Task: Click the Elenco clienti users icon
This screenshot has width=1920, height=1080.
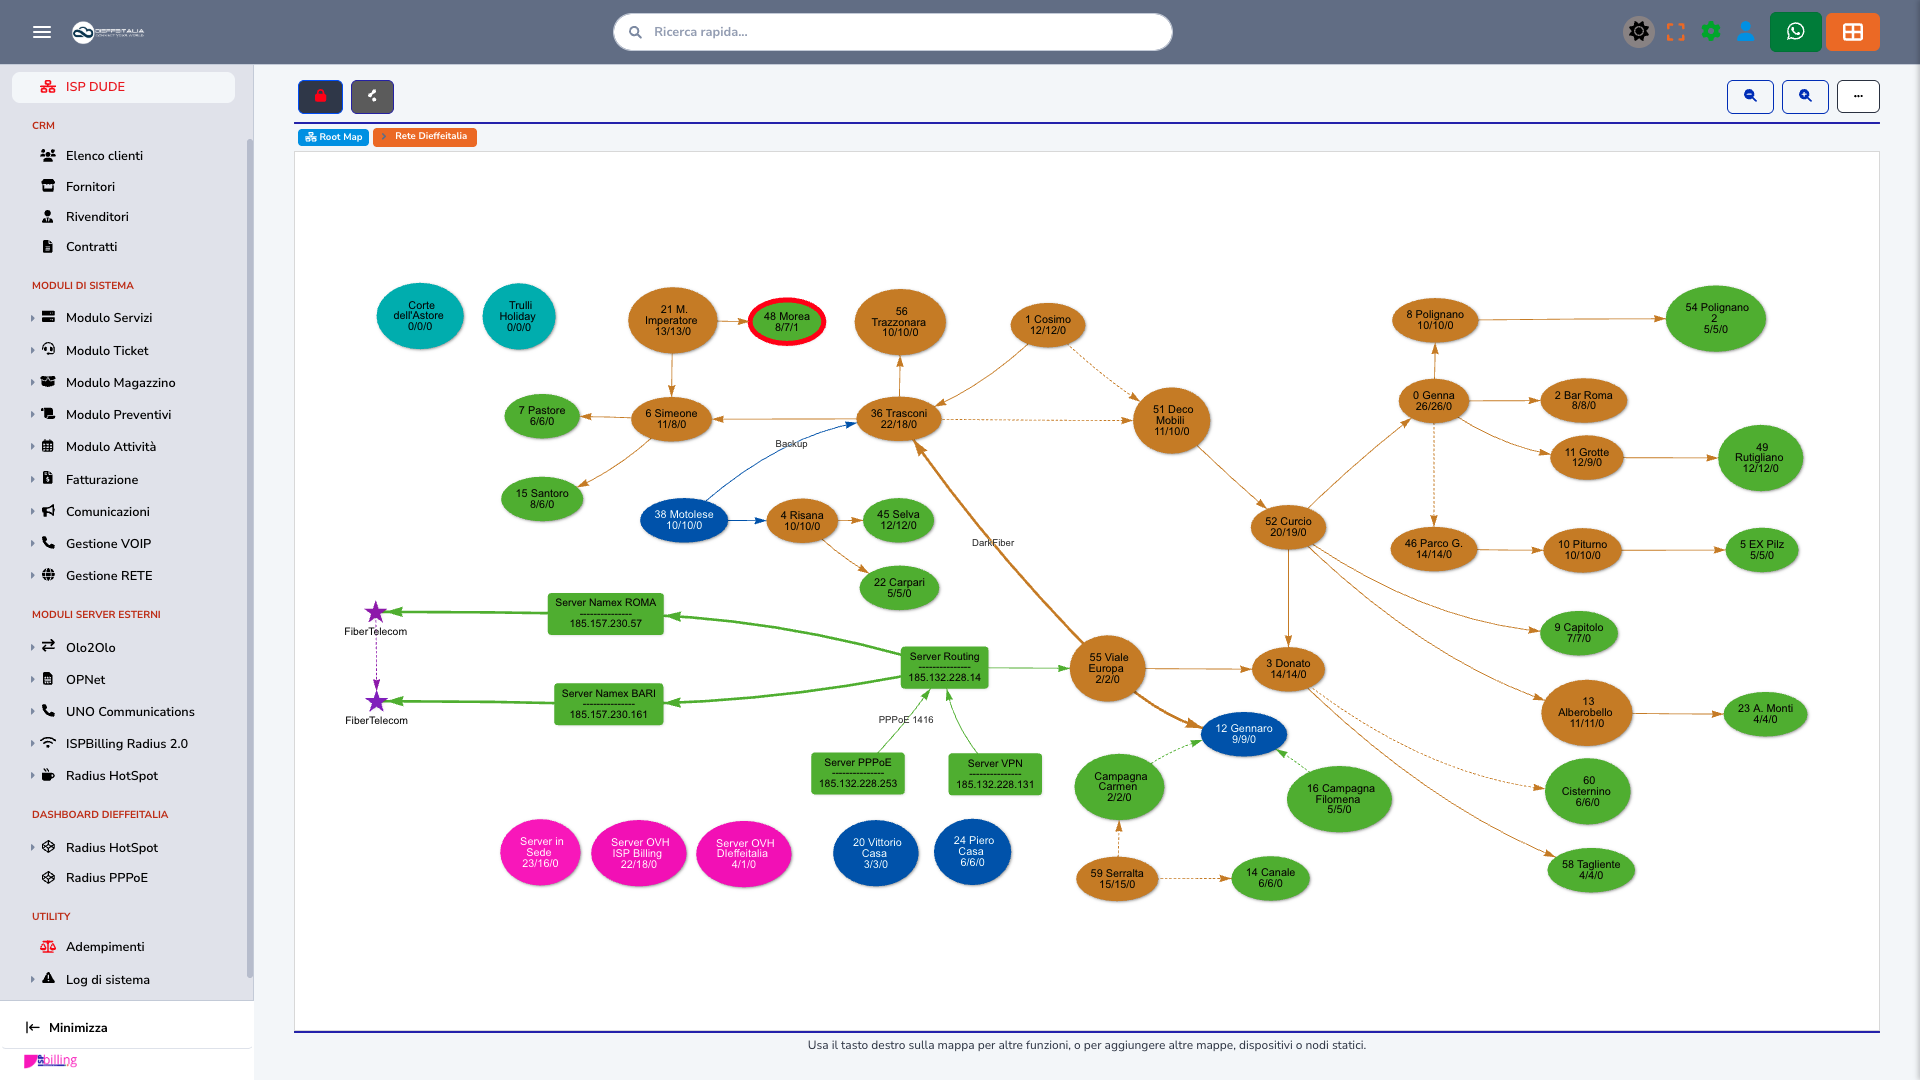Action: click(48, 155)
